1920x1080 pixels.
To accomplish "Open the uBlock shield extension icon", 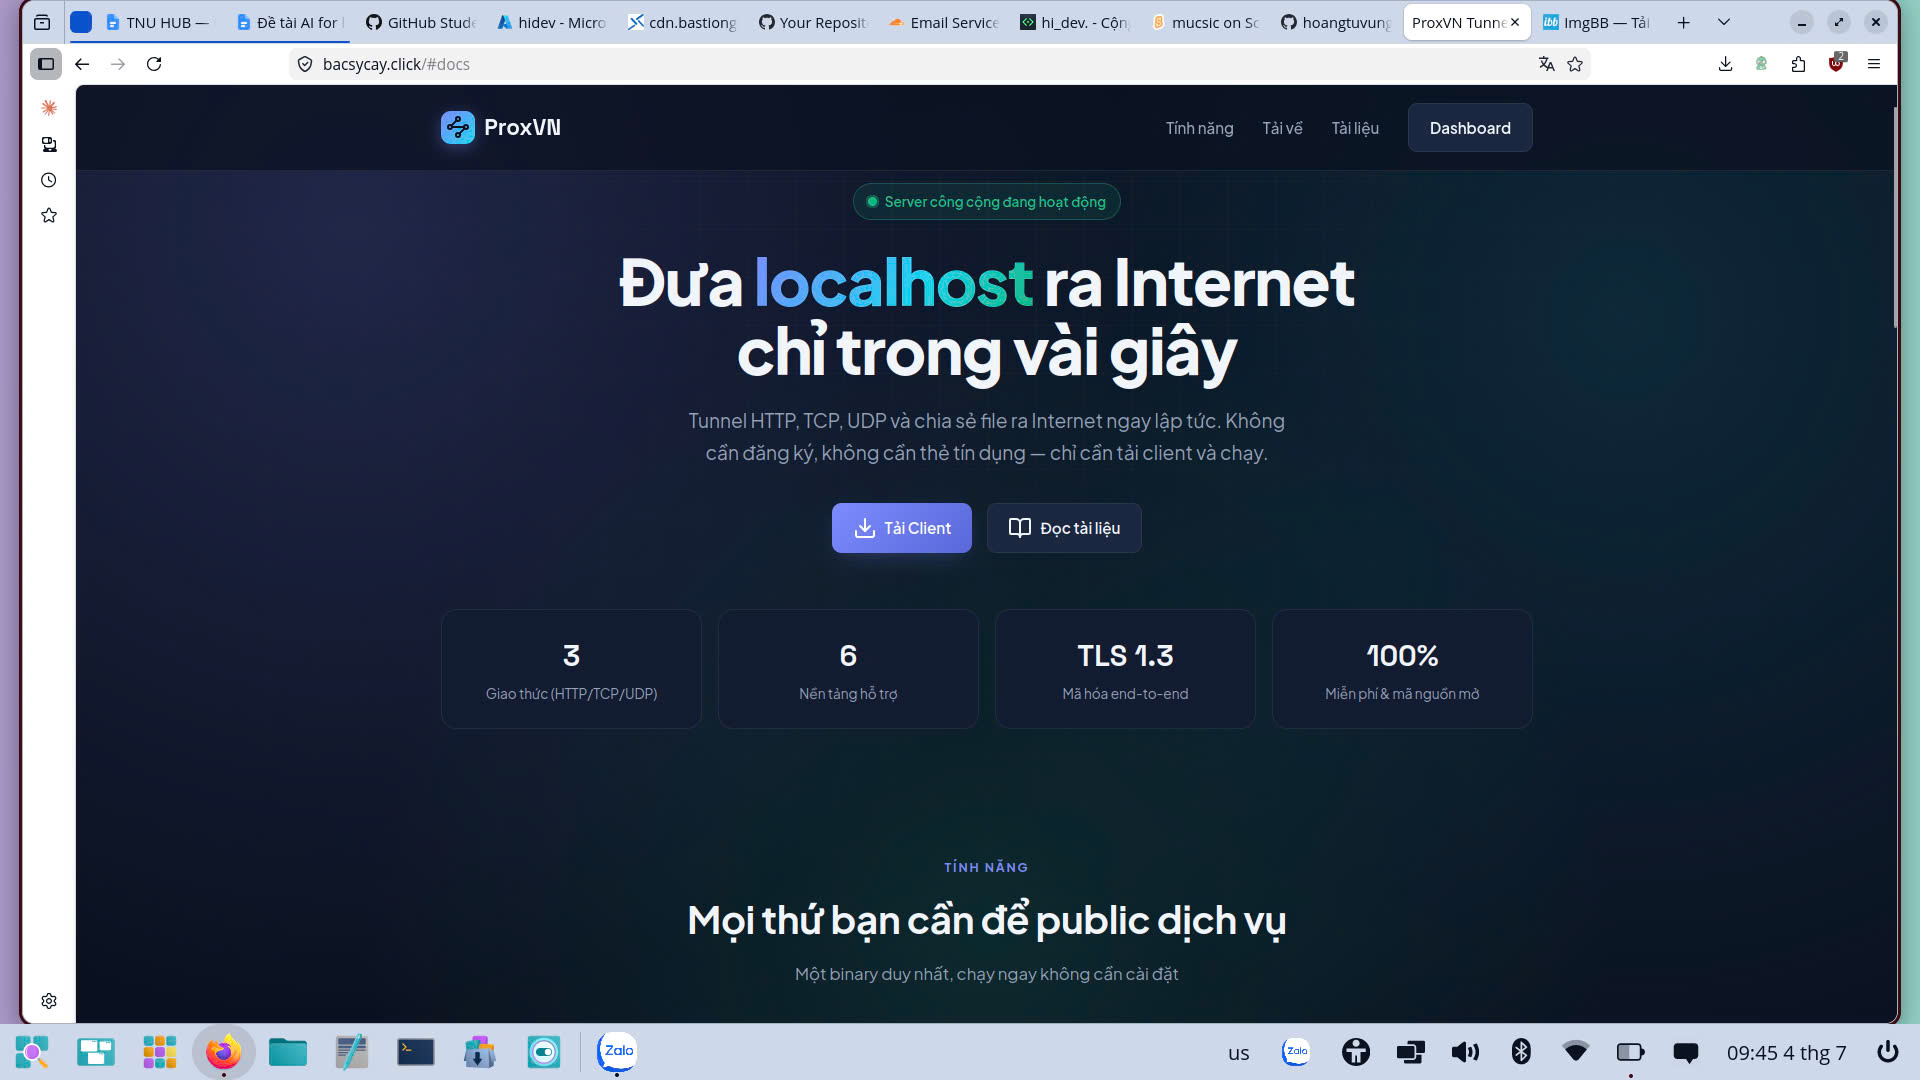I will [1836, 63].
